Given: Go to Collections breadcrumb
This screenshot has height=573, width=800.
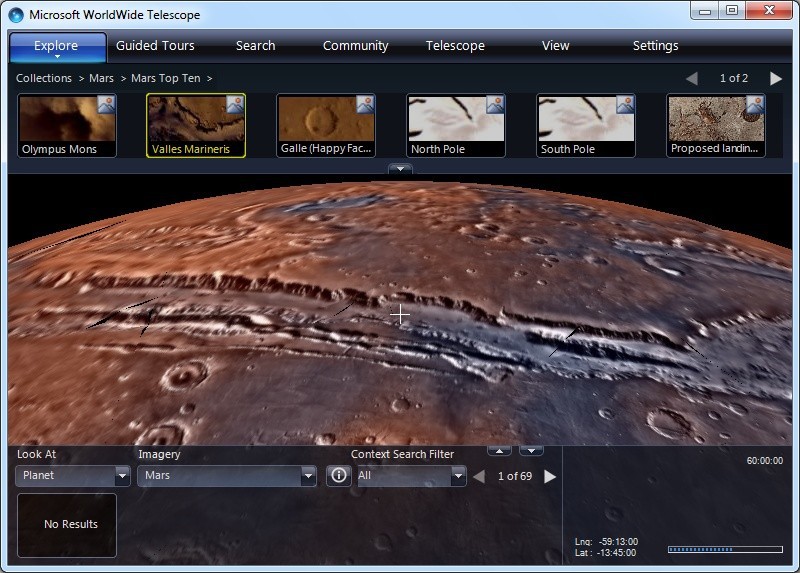Looking at the screenshot, I should pos(44,78).
